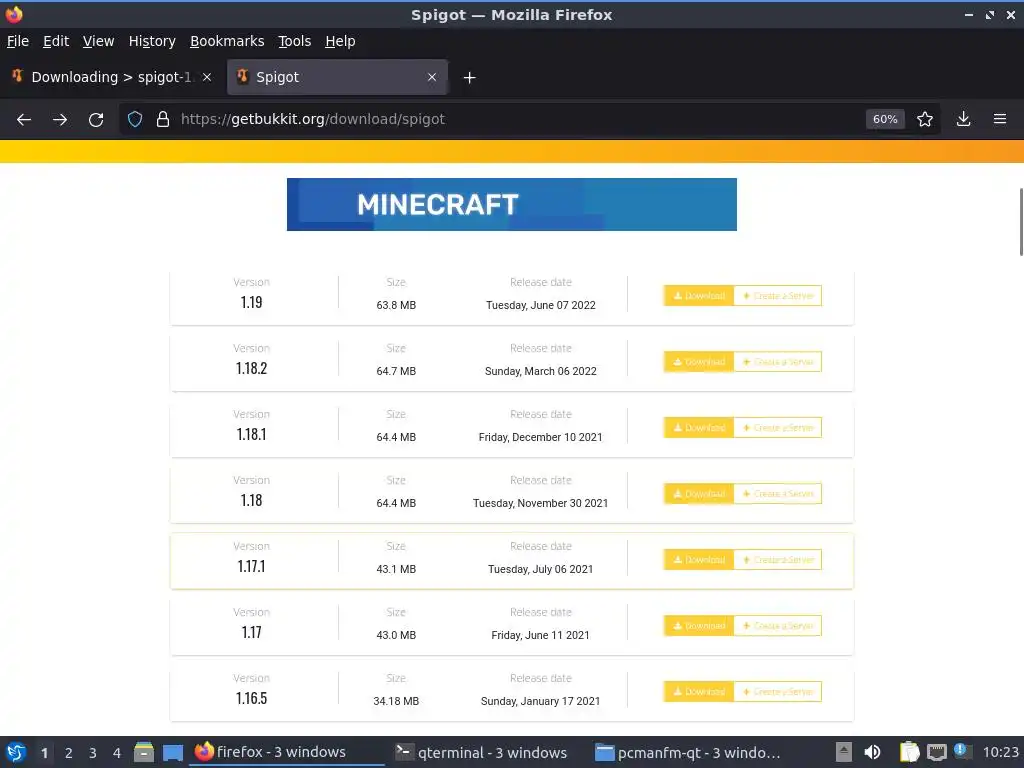
Task: Open the Help menu
Action: tap(340, 41)
